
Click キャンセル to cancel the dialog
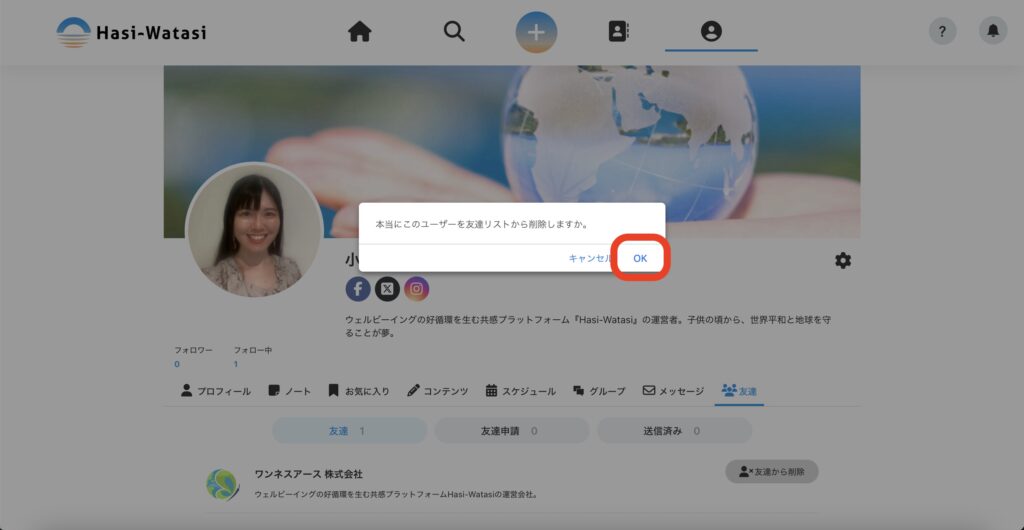pos(589,258)
